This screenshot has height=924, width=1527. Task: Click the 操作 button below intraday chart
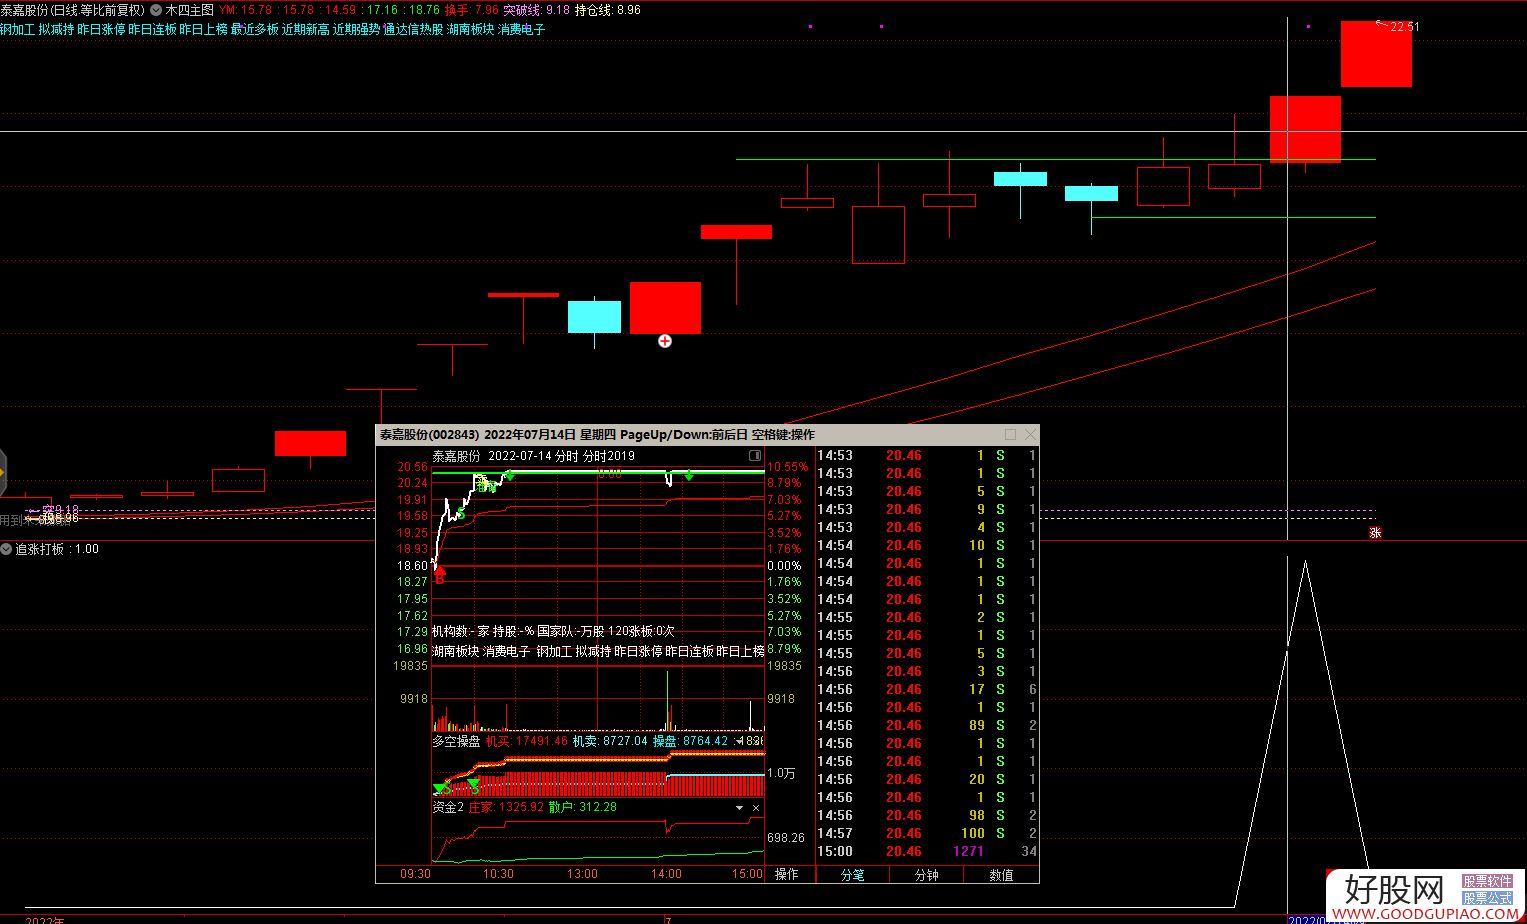click(787, 874)
